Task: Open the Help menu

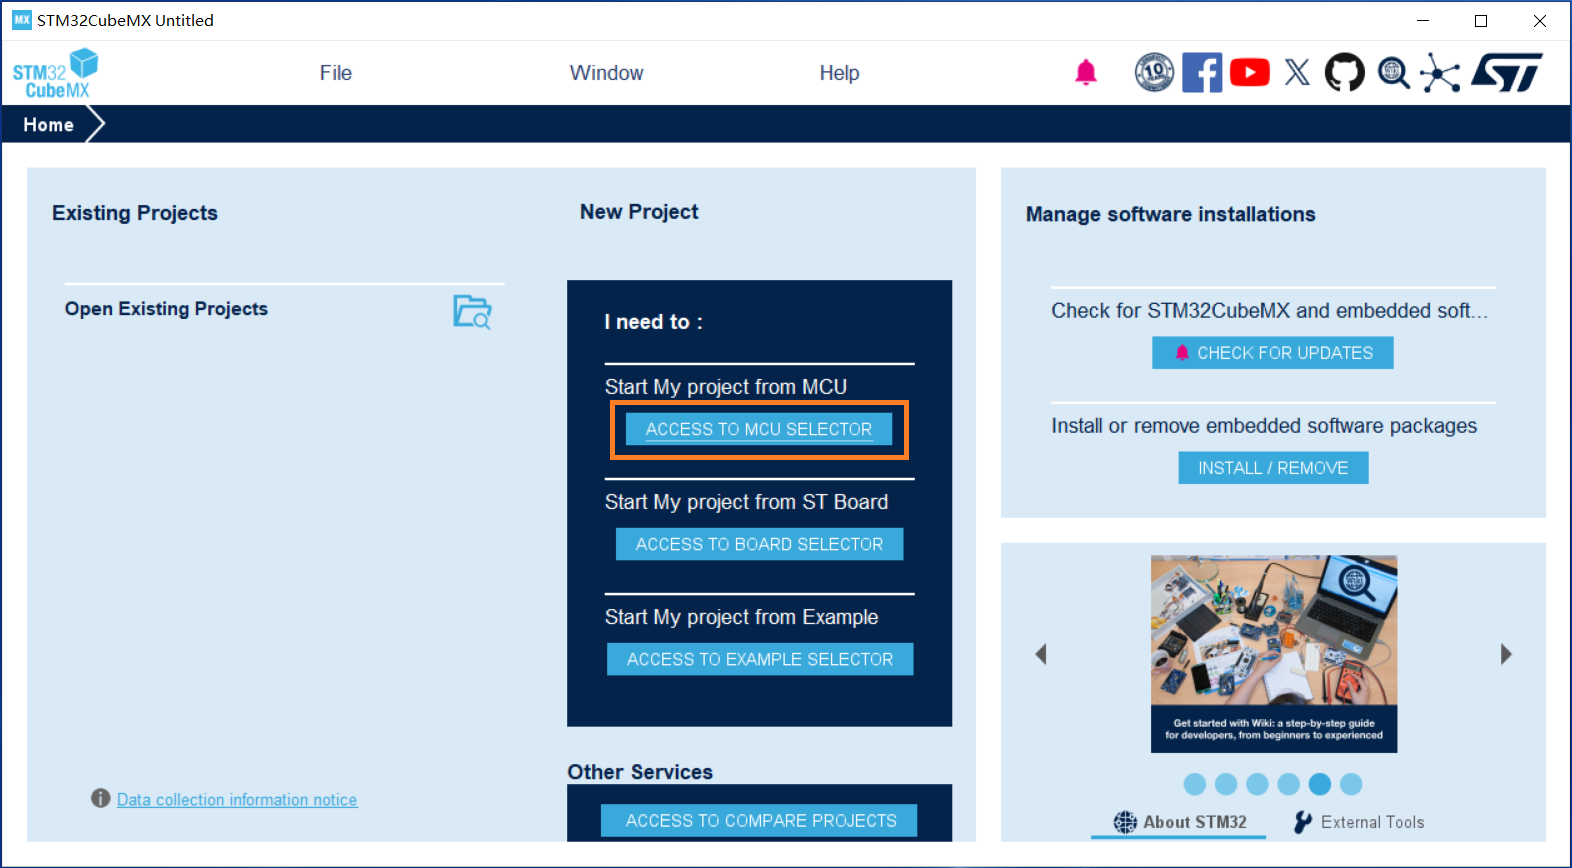Action: (x=839, y=73)
